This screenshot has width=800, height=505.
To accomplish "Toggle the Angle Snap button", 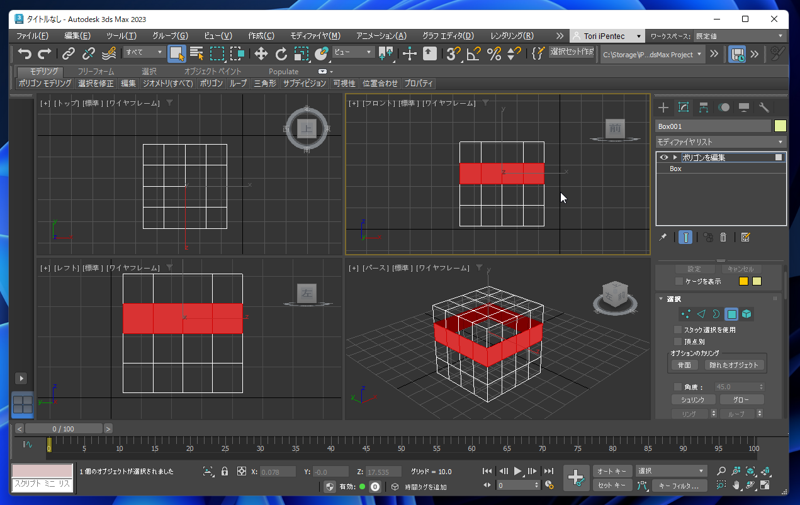I will click(473, 54).
